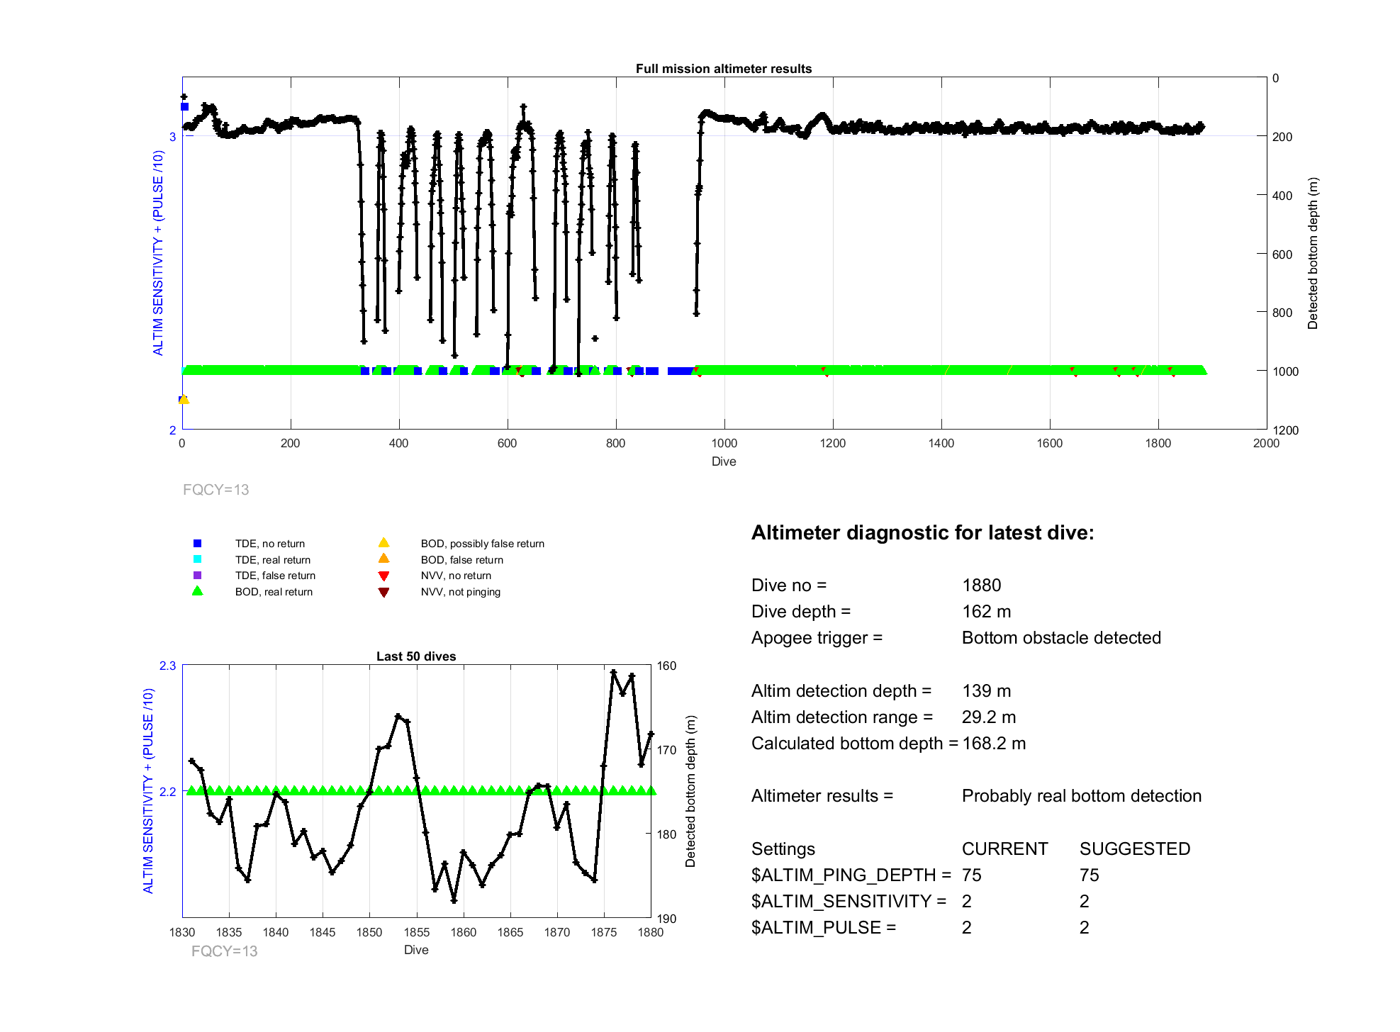
Task: Click the 'Dive' x-axis label of the top chart
Action: (x=724, y=462)
